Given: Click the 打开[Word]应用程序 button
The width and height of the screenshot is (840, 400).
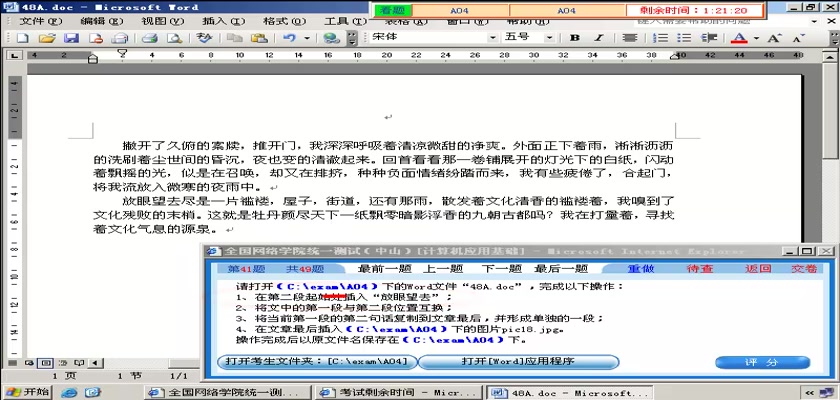Looking at the screenshot, I should click(518, 362).
